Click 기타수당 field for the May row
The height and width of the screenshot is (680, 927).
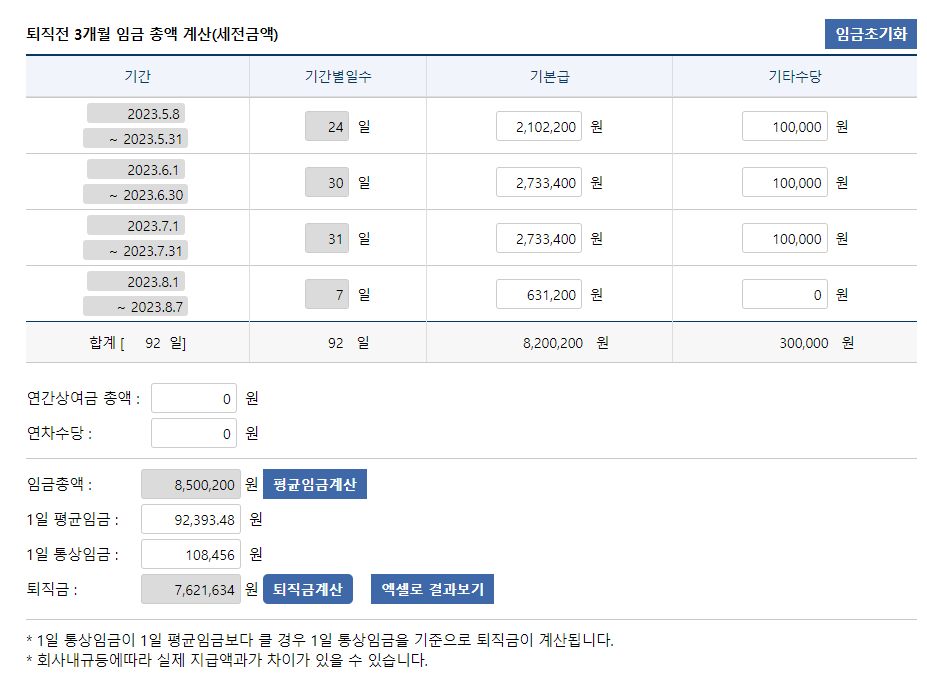click(x=785, y=127)
